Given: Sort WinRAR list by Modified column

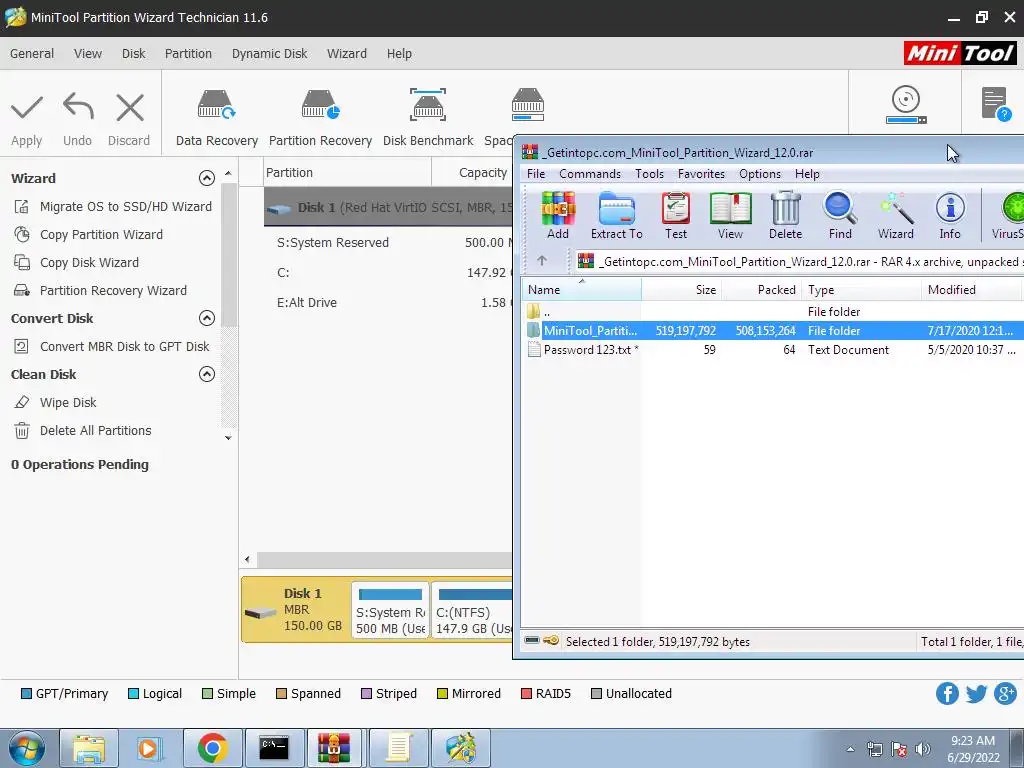Looking at the screenshot, I should [x=972, y=289].
